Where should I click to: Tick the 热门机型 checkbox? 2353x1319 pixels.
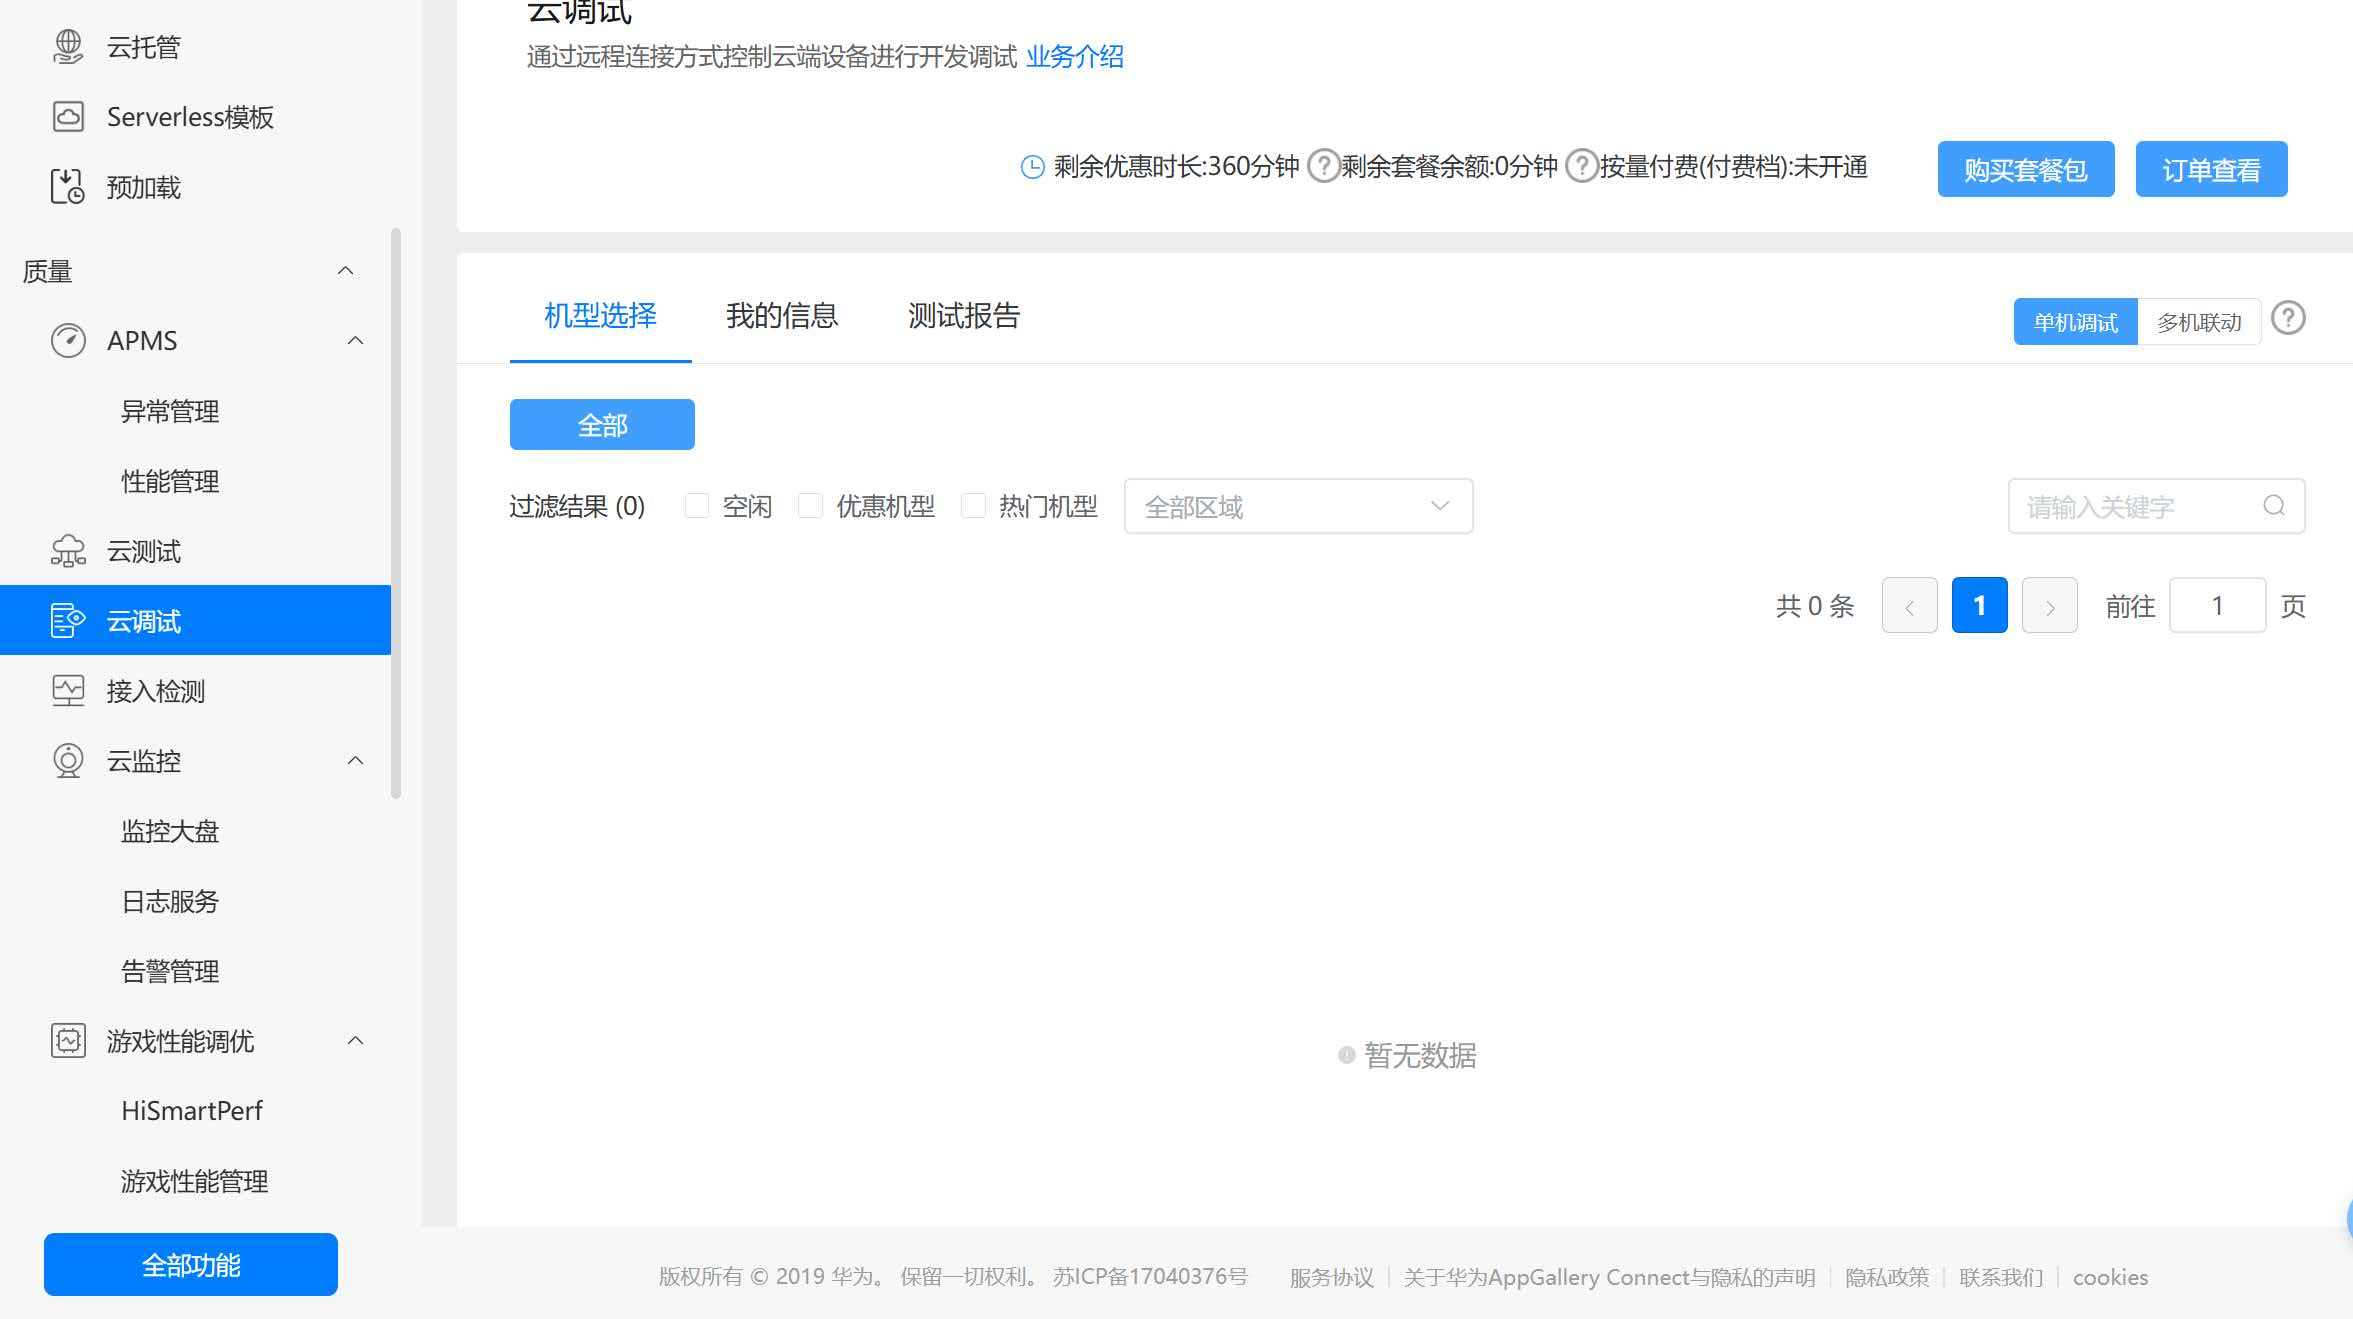point(973,506)
